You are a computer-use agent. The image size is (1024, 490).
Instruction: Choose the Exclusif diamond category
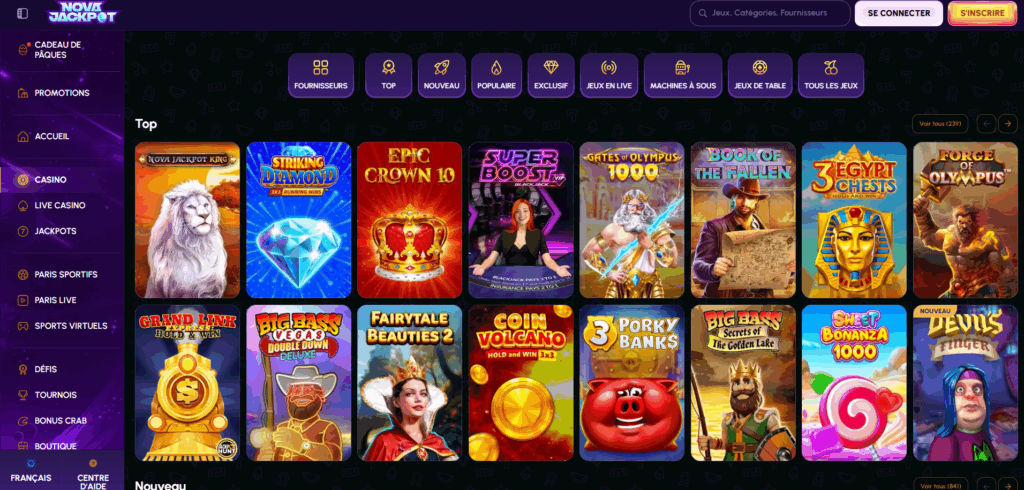(551, 76)
